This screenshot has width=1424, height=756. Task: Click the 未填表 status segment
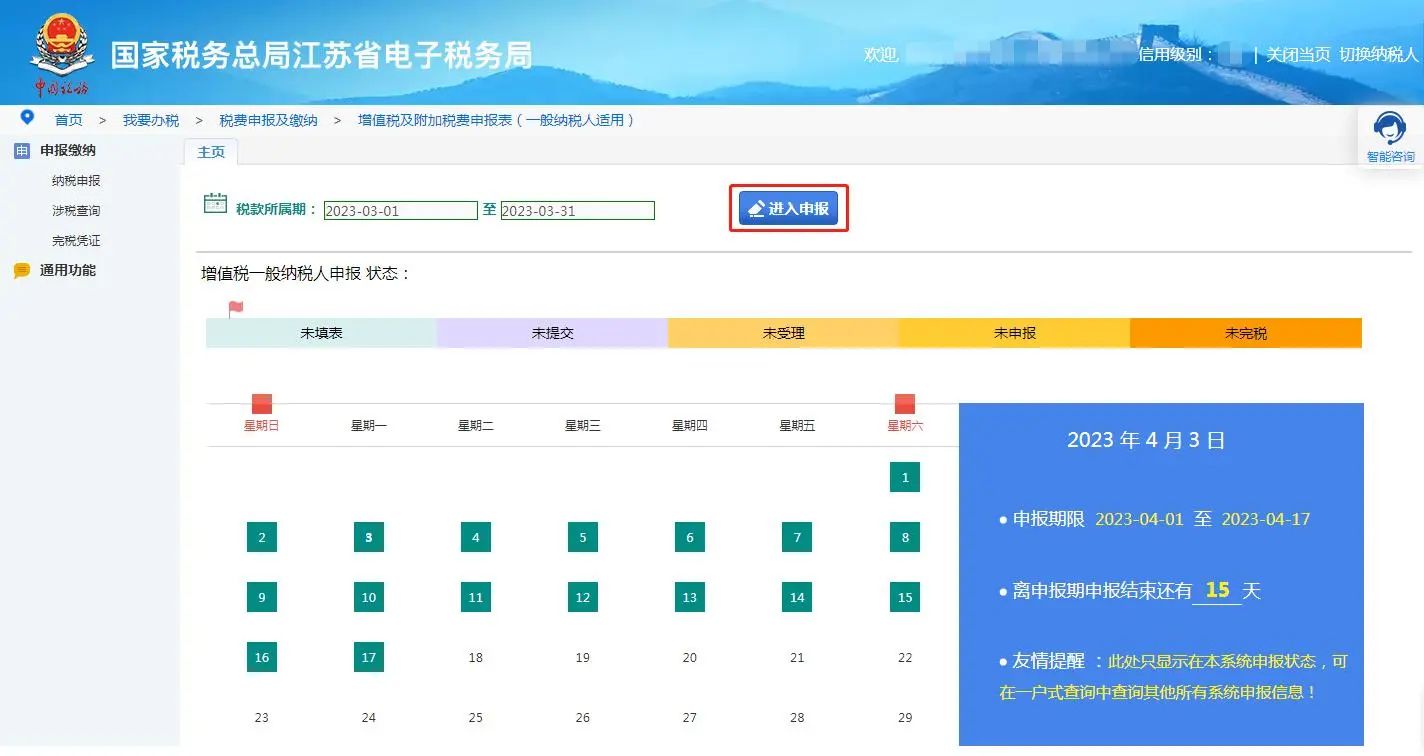321,333
